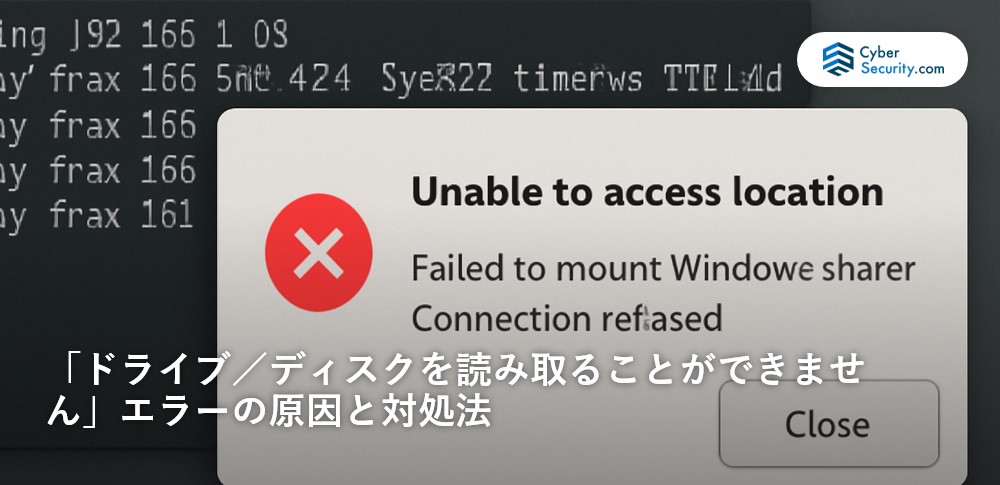
Task: Click the title line ending with 原因と対処法
Action: [268, 412]
